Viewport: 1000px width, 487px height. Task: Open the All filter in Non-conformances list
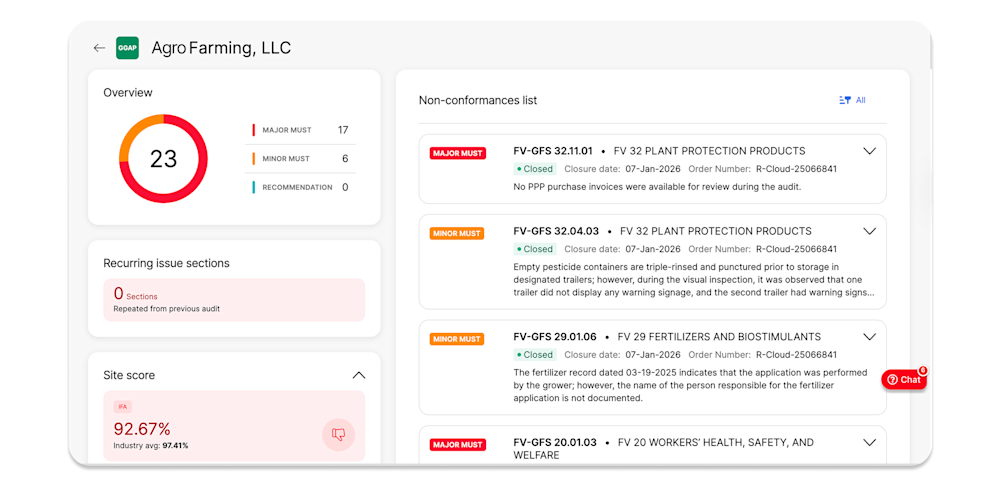click(852, 100)
